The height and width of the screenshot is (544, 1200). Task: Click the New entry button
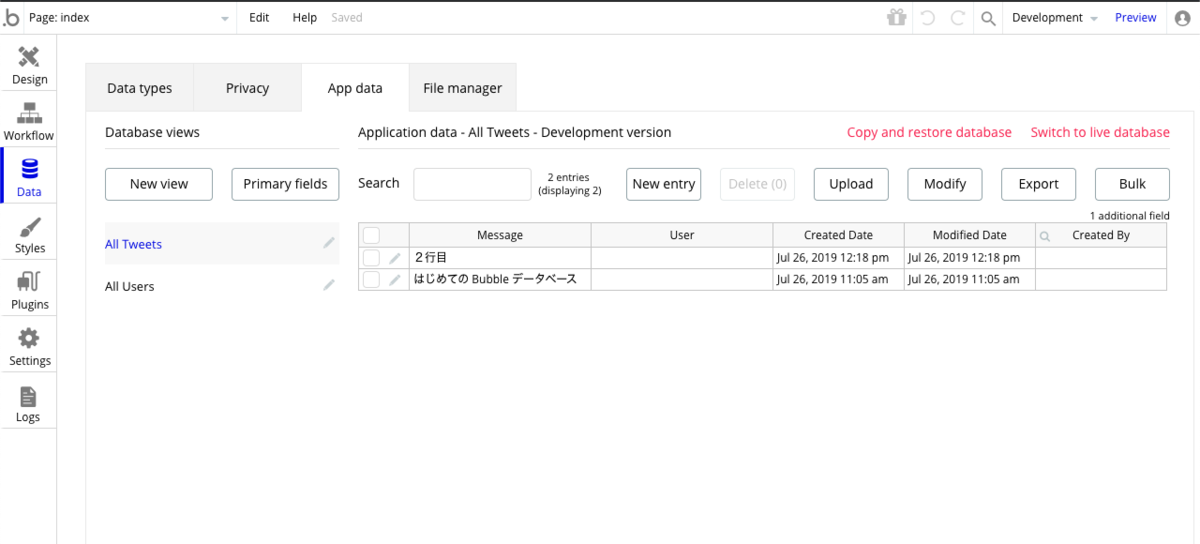coord(664,184)
